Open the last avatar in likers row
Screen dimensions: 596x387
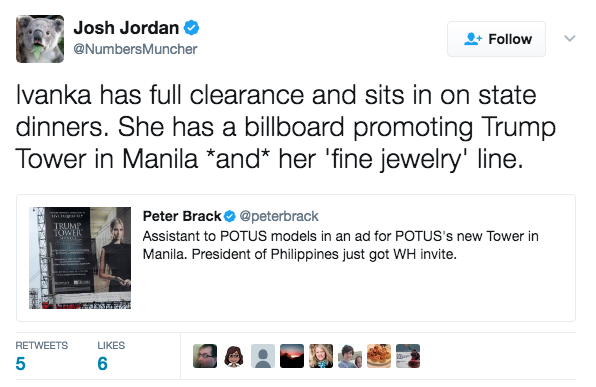click(408, 356)
